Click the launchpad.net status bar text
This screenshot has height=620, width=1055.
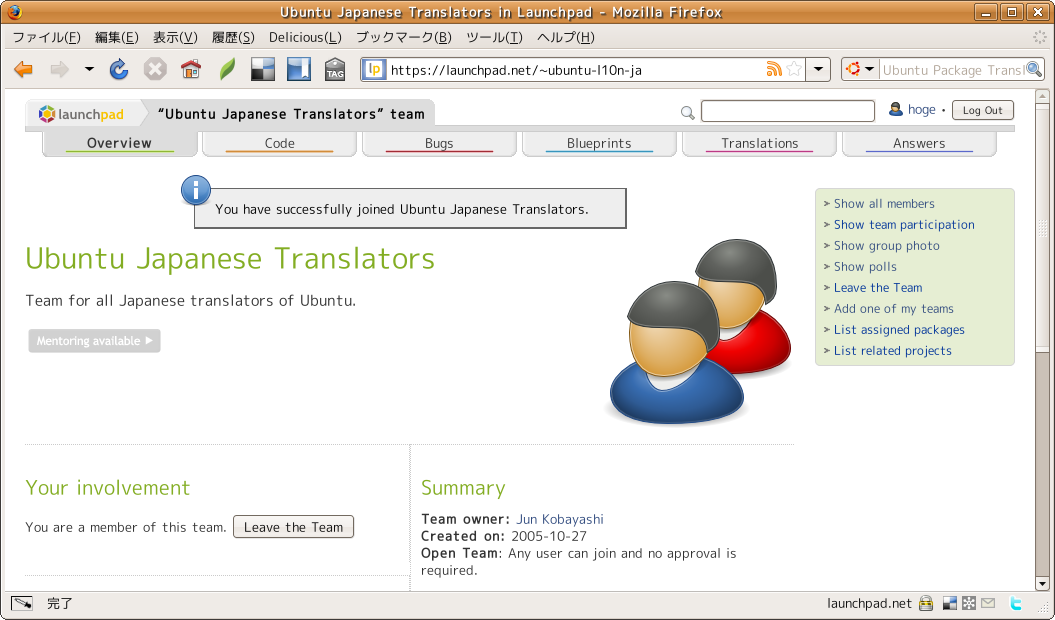coord(869,604)
